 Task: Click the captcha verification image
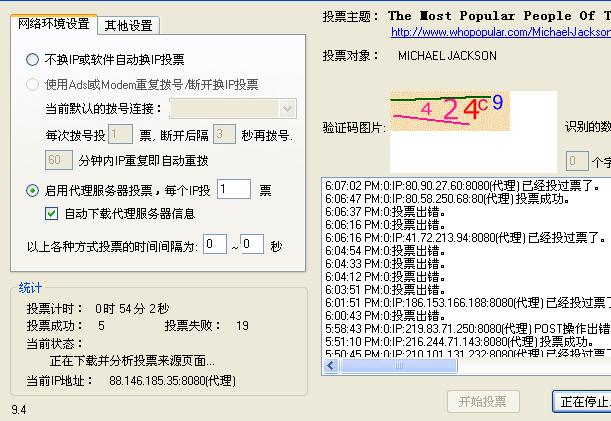[x=450, y=111]
